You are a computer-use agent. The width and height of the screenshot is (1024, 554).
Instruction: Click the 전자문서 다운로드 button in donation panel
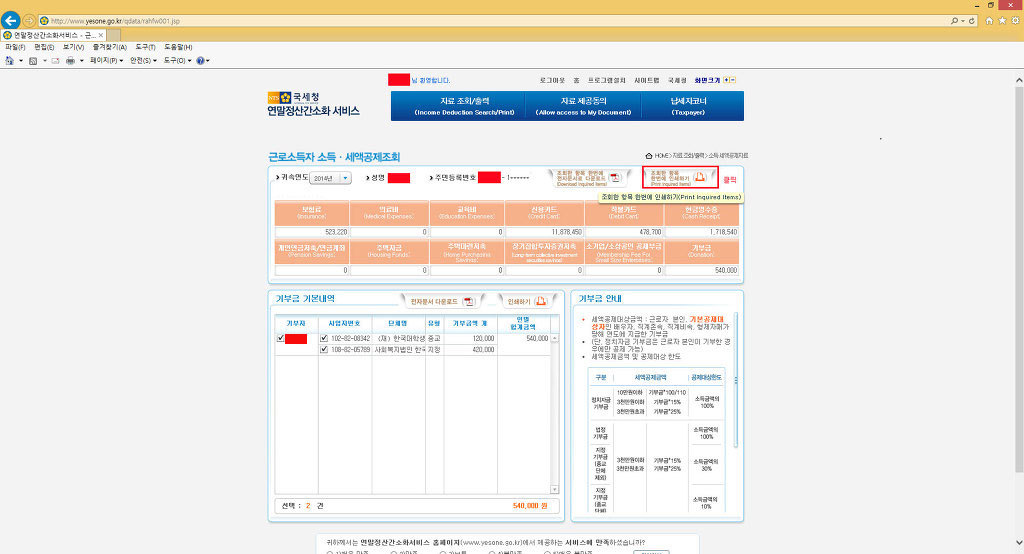(443, 301)
